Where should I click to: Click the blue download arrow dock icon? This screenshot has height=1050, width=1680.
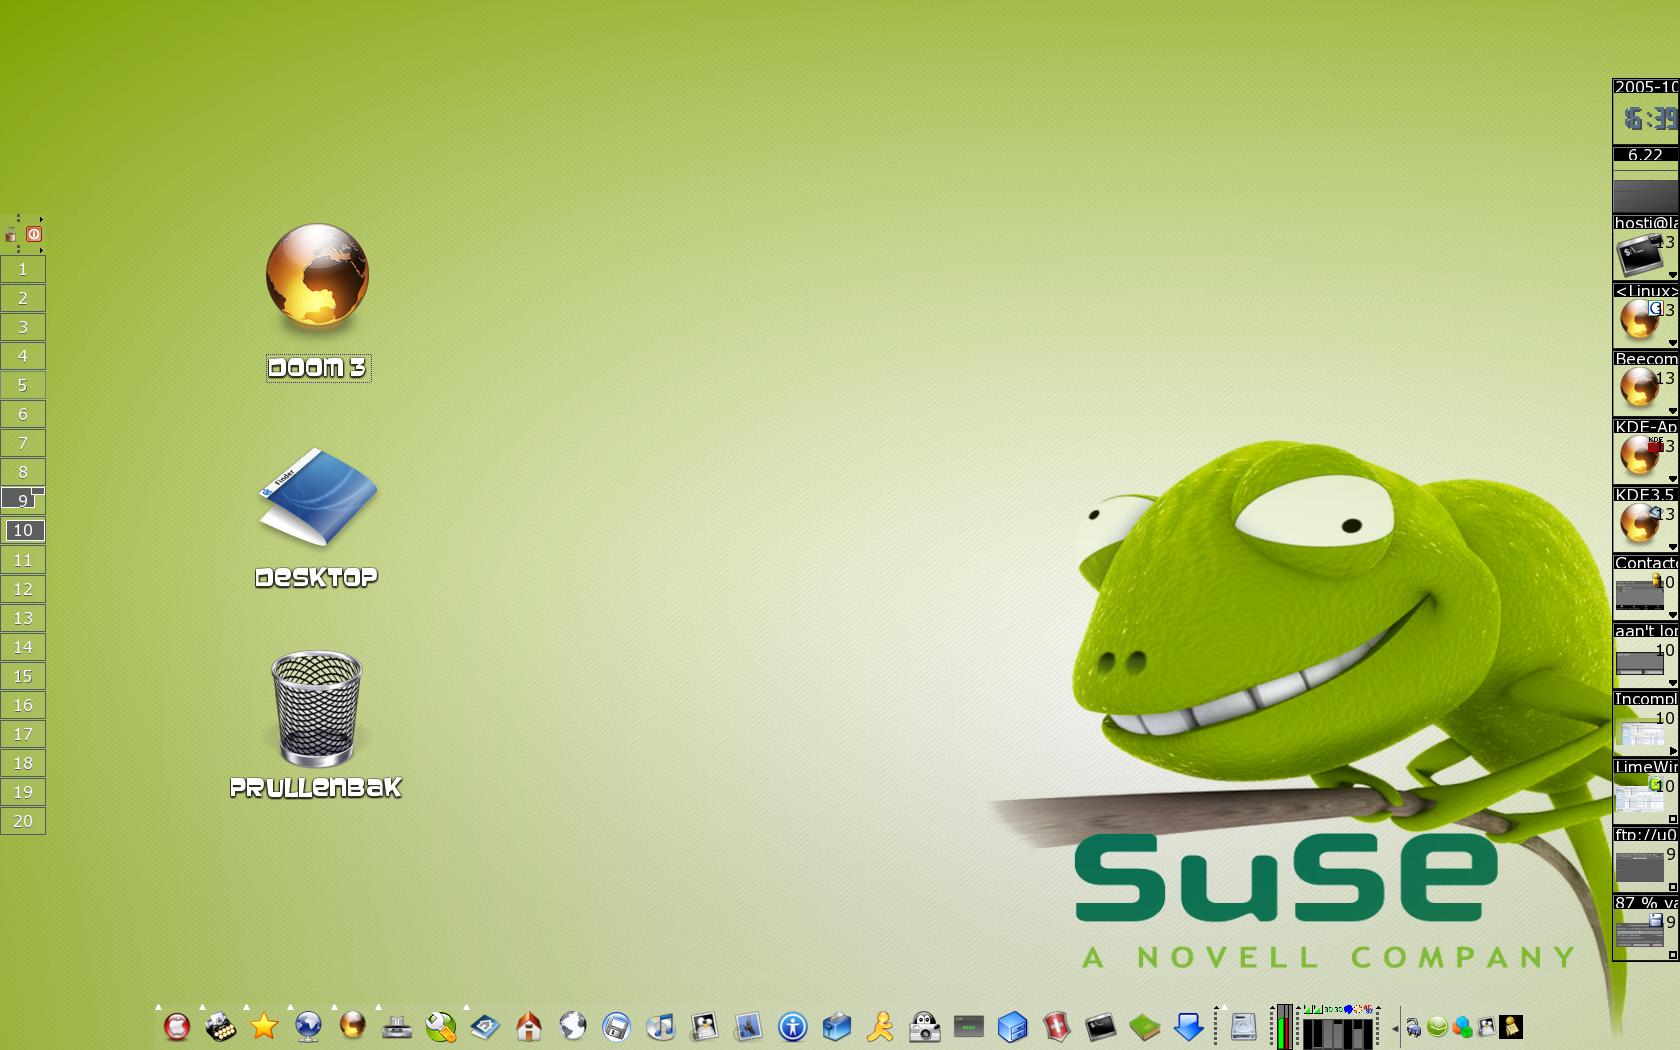click(1189, 1027)
